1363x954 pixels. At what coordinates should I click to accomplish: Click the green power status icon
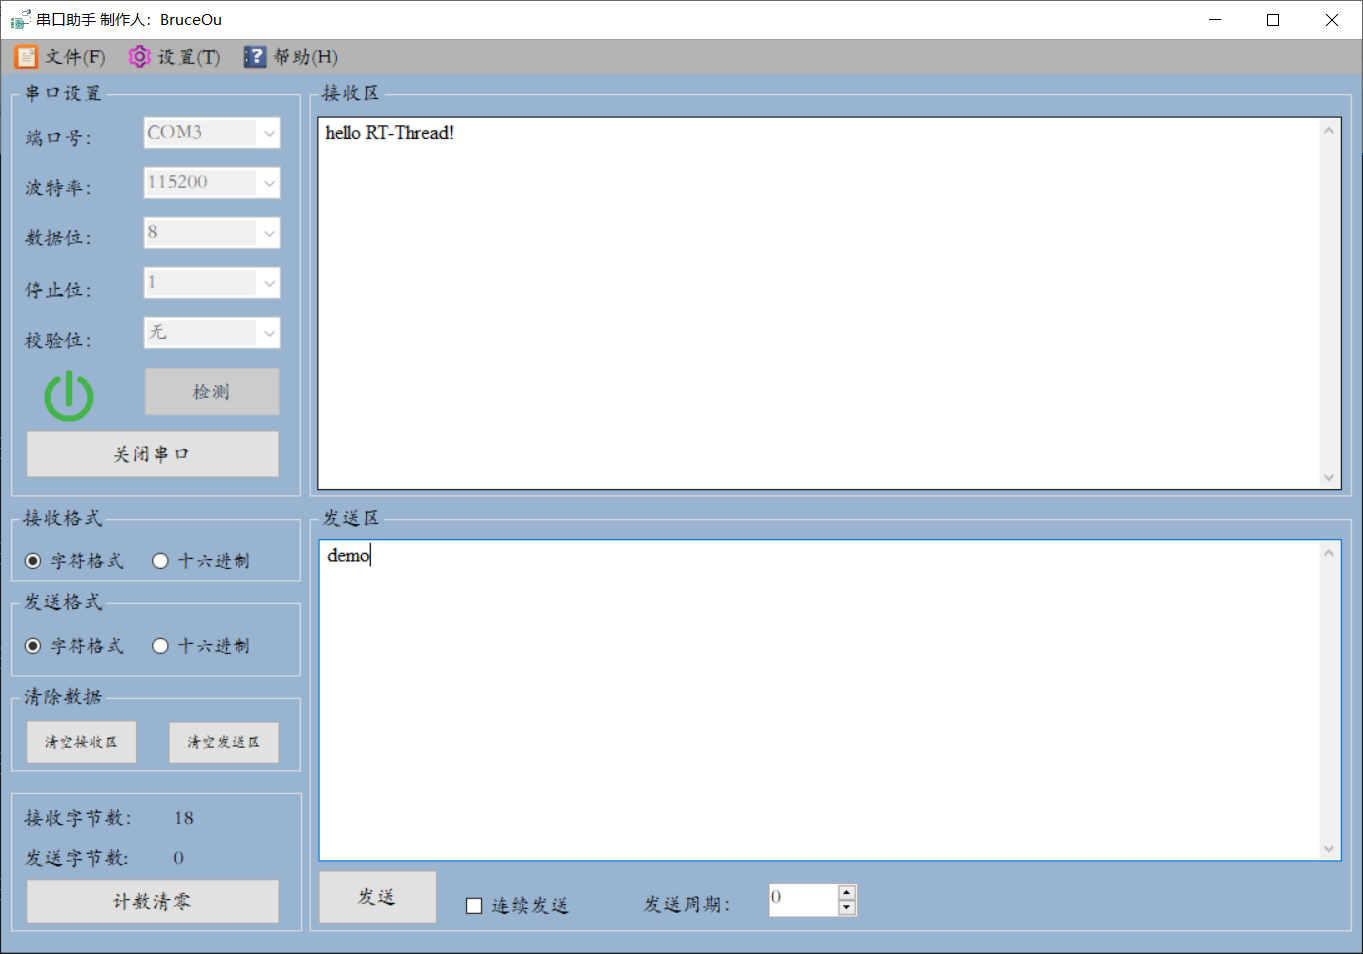[x=69, y=396]
